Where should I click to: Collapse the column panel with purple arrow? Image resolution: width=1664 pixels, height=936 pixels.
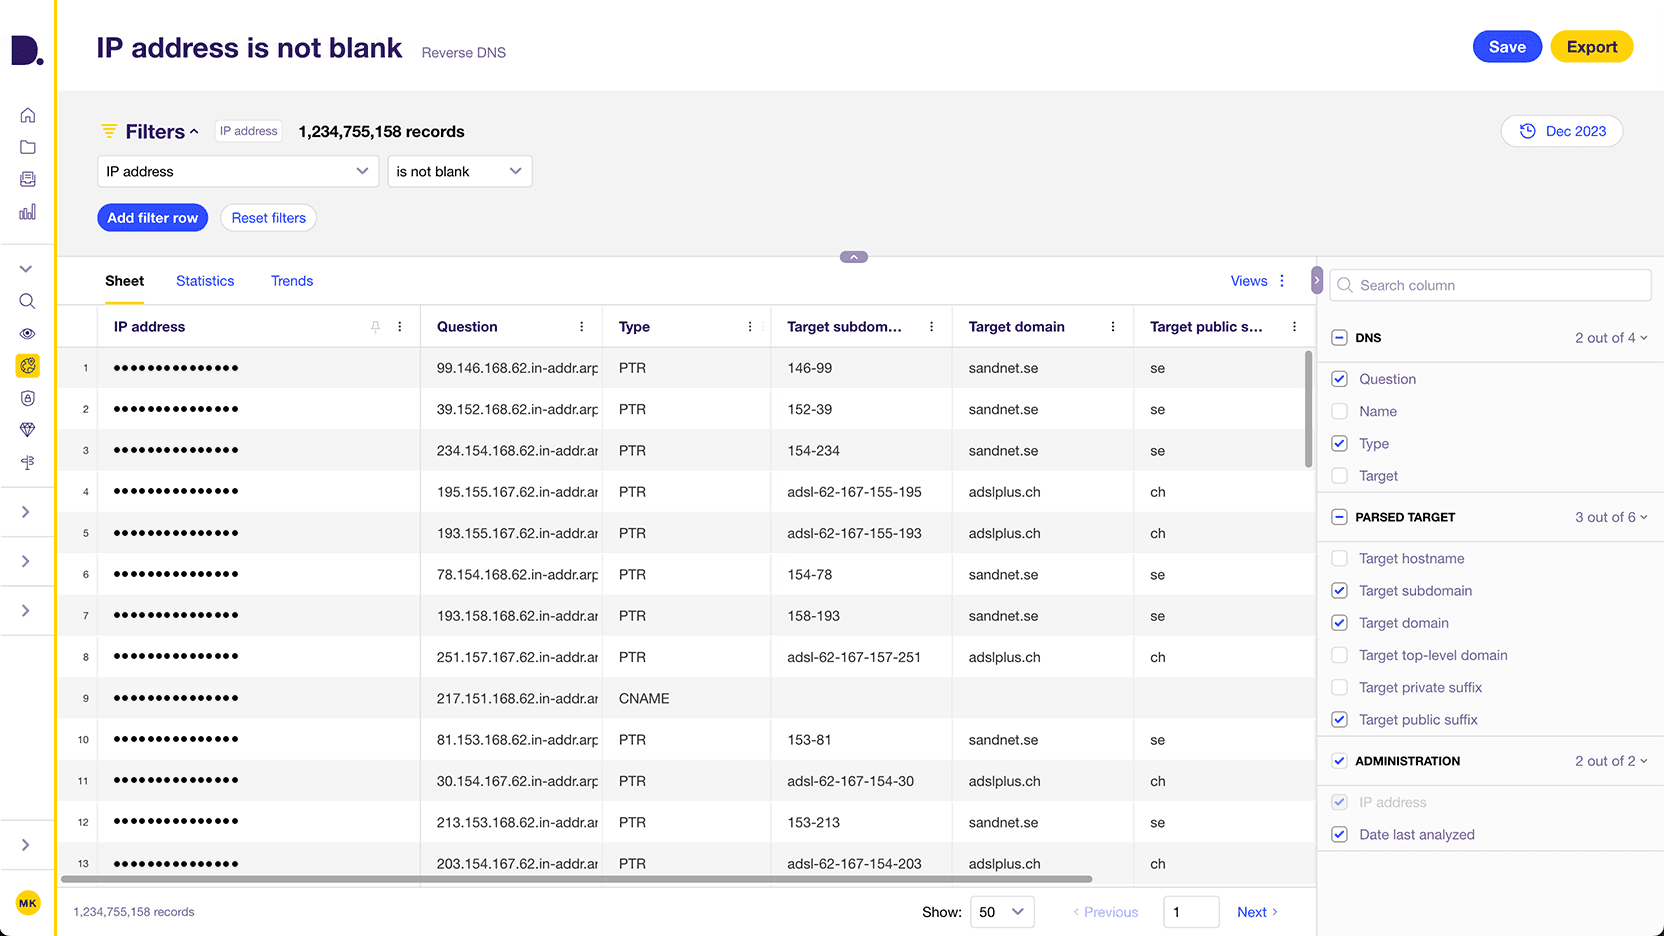pyautogui.click(x=1317, y=281)
